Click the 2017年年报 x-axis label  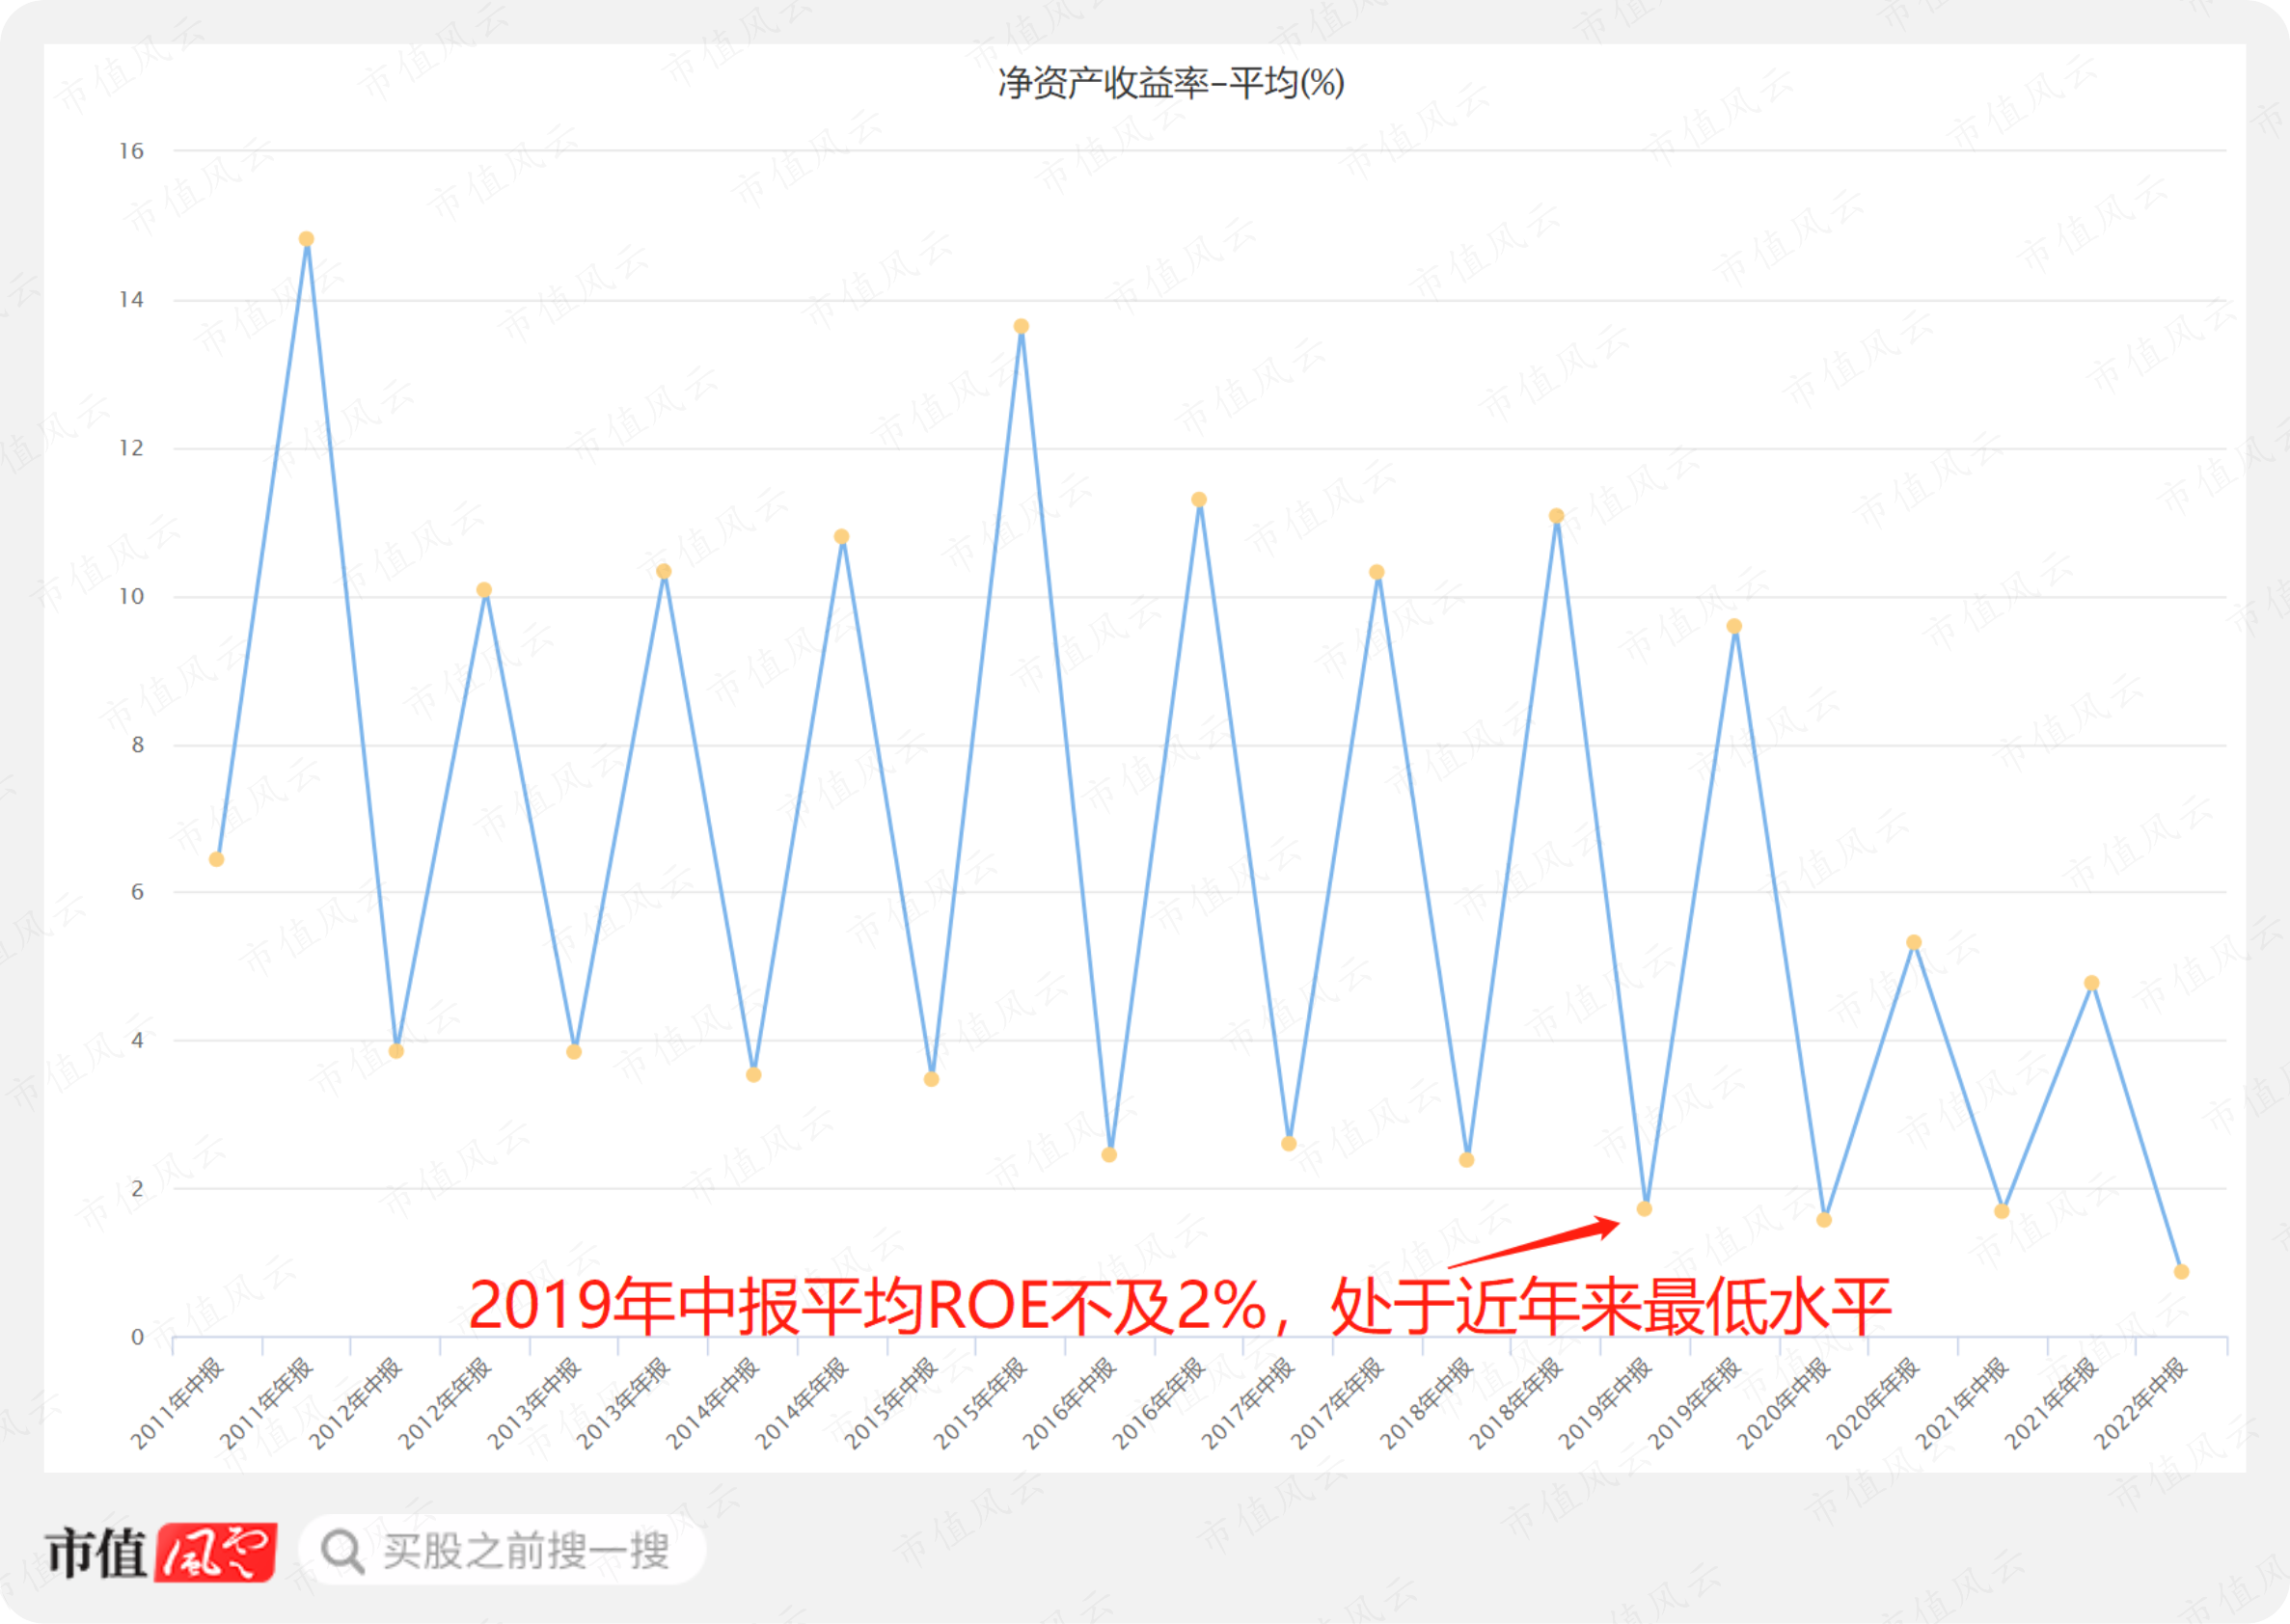pyautogui.click(x=1338, y=1403)
